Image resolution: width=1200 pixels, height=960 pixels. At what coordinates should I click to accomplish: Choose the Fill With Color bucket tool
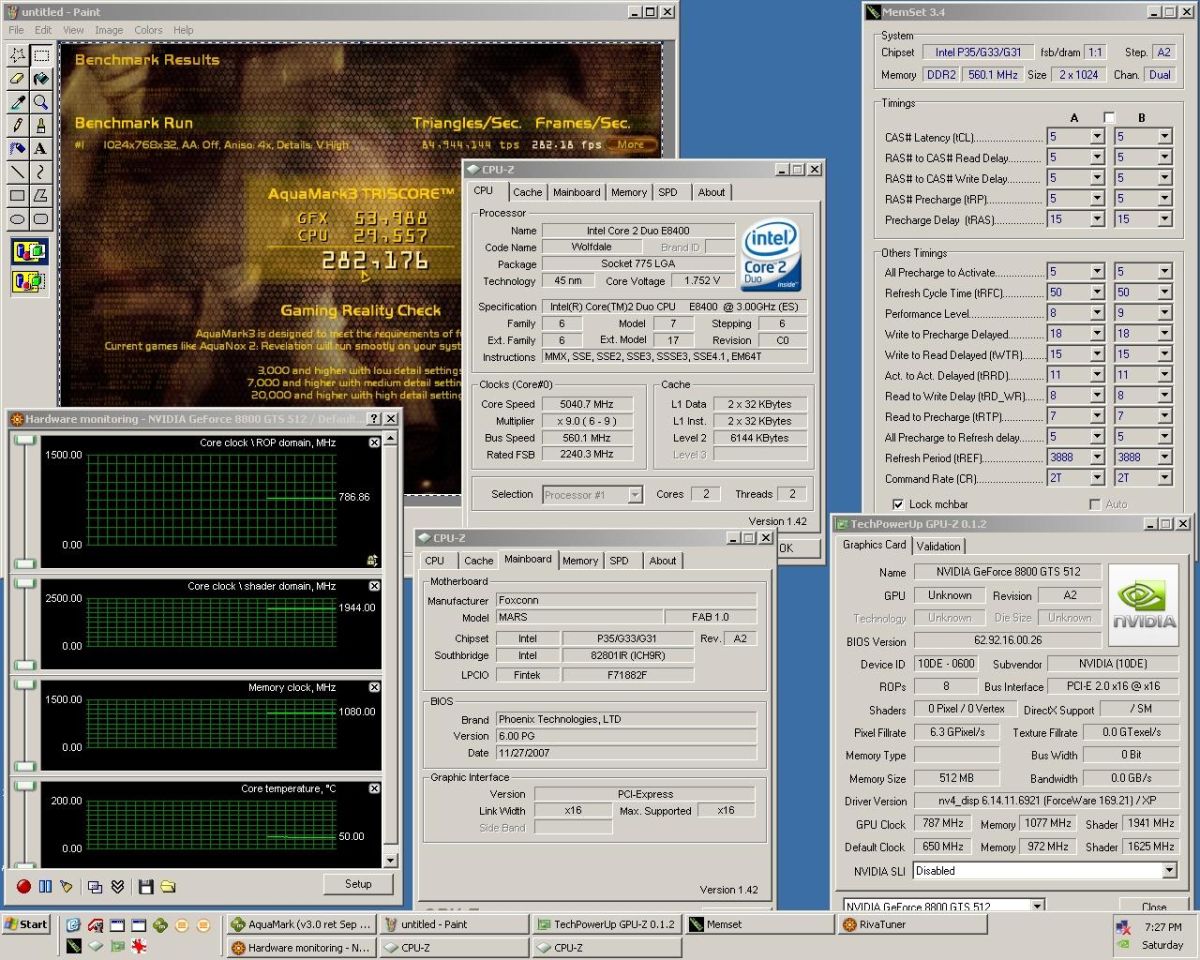click(41, 78)
